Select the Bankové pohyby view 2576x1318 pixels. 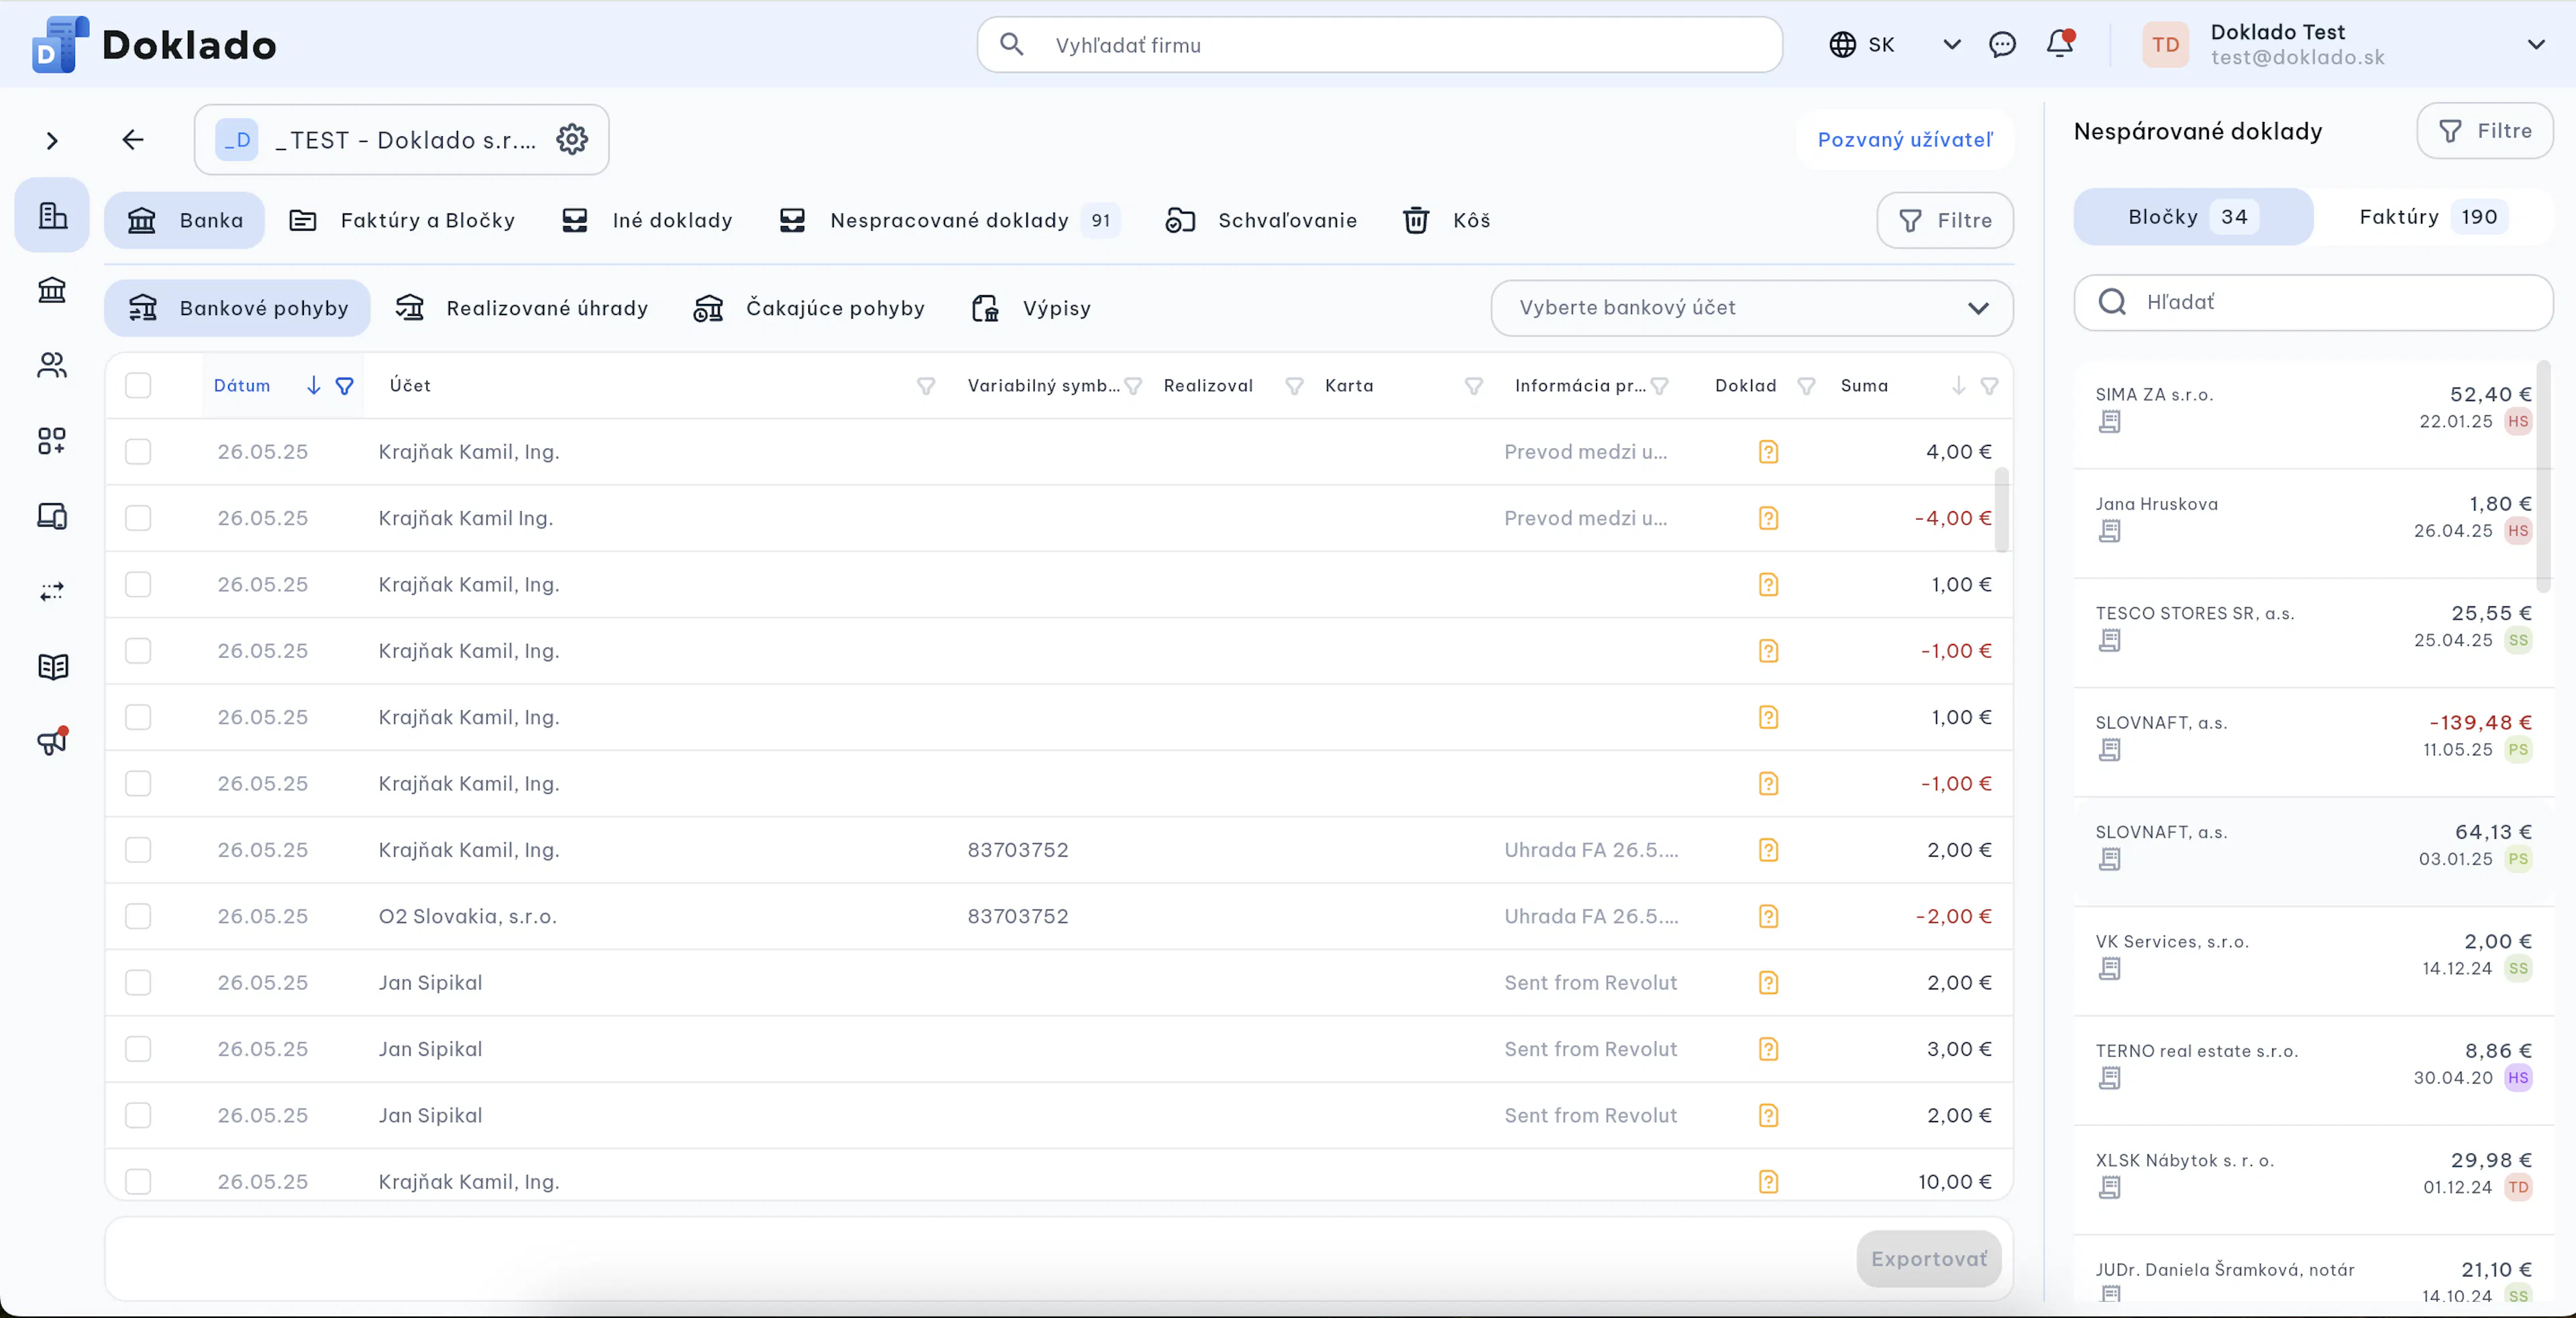pos(237,308)
